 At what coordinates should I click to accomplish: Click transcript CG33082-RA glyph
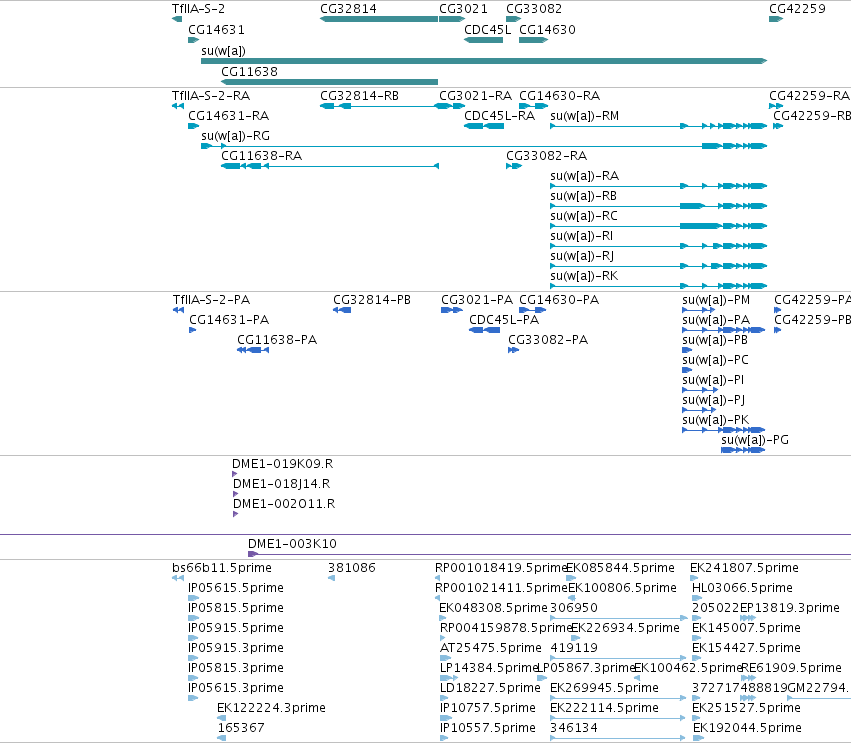point(514,166)
